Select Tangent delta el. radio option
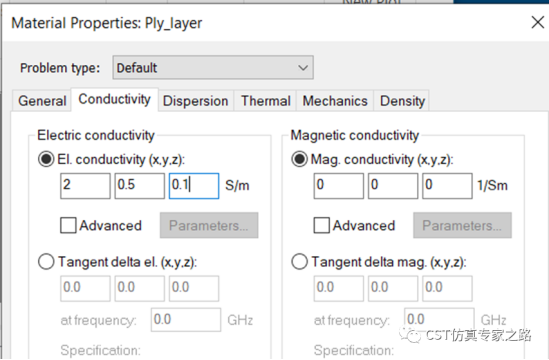549x360 pixels. pos(46,262)
